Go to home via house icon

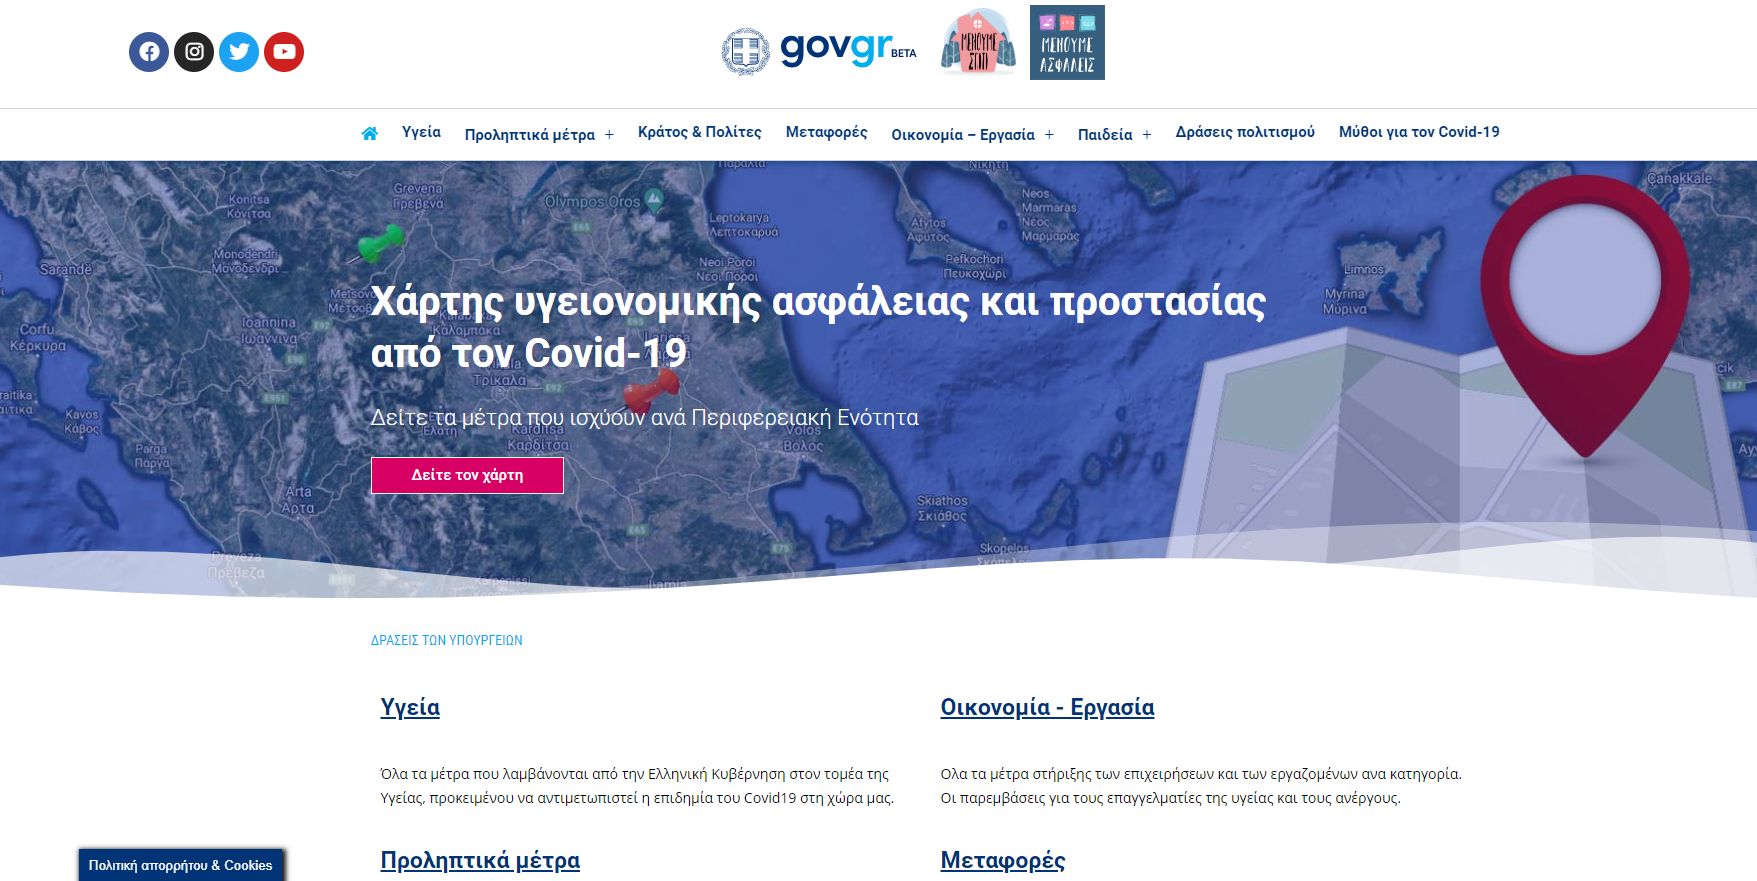(369, 133)
